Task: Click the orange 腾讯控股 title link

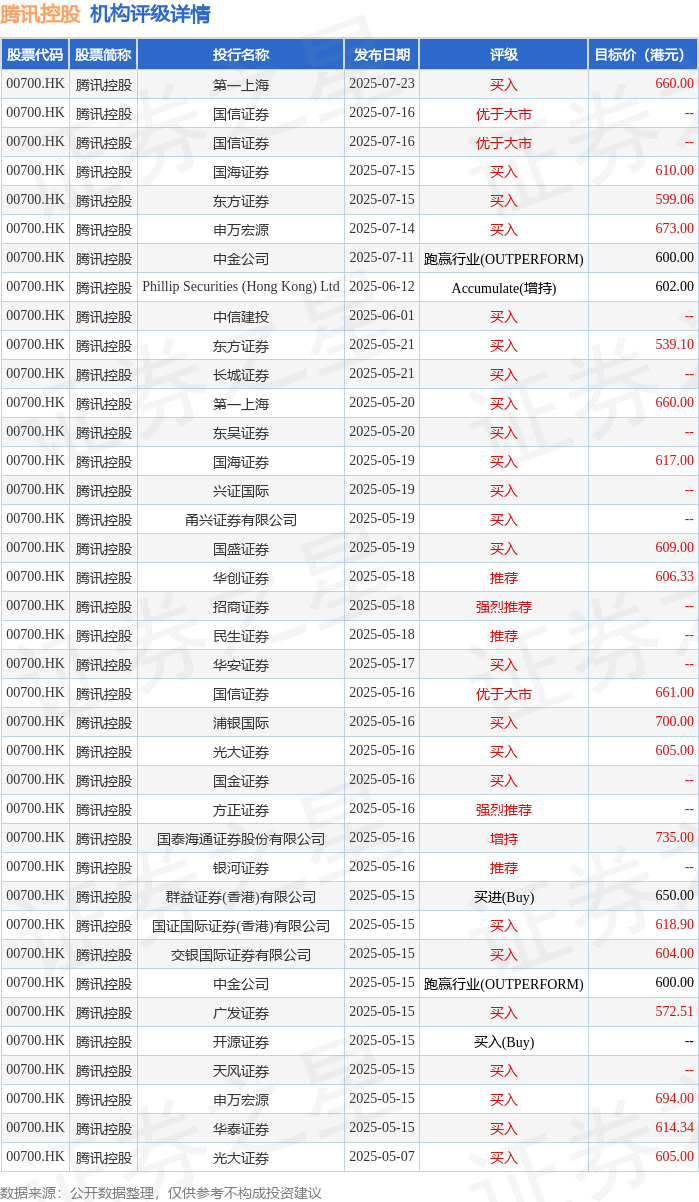Action: point(40,14)
